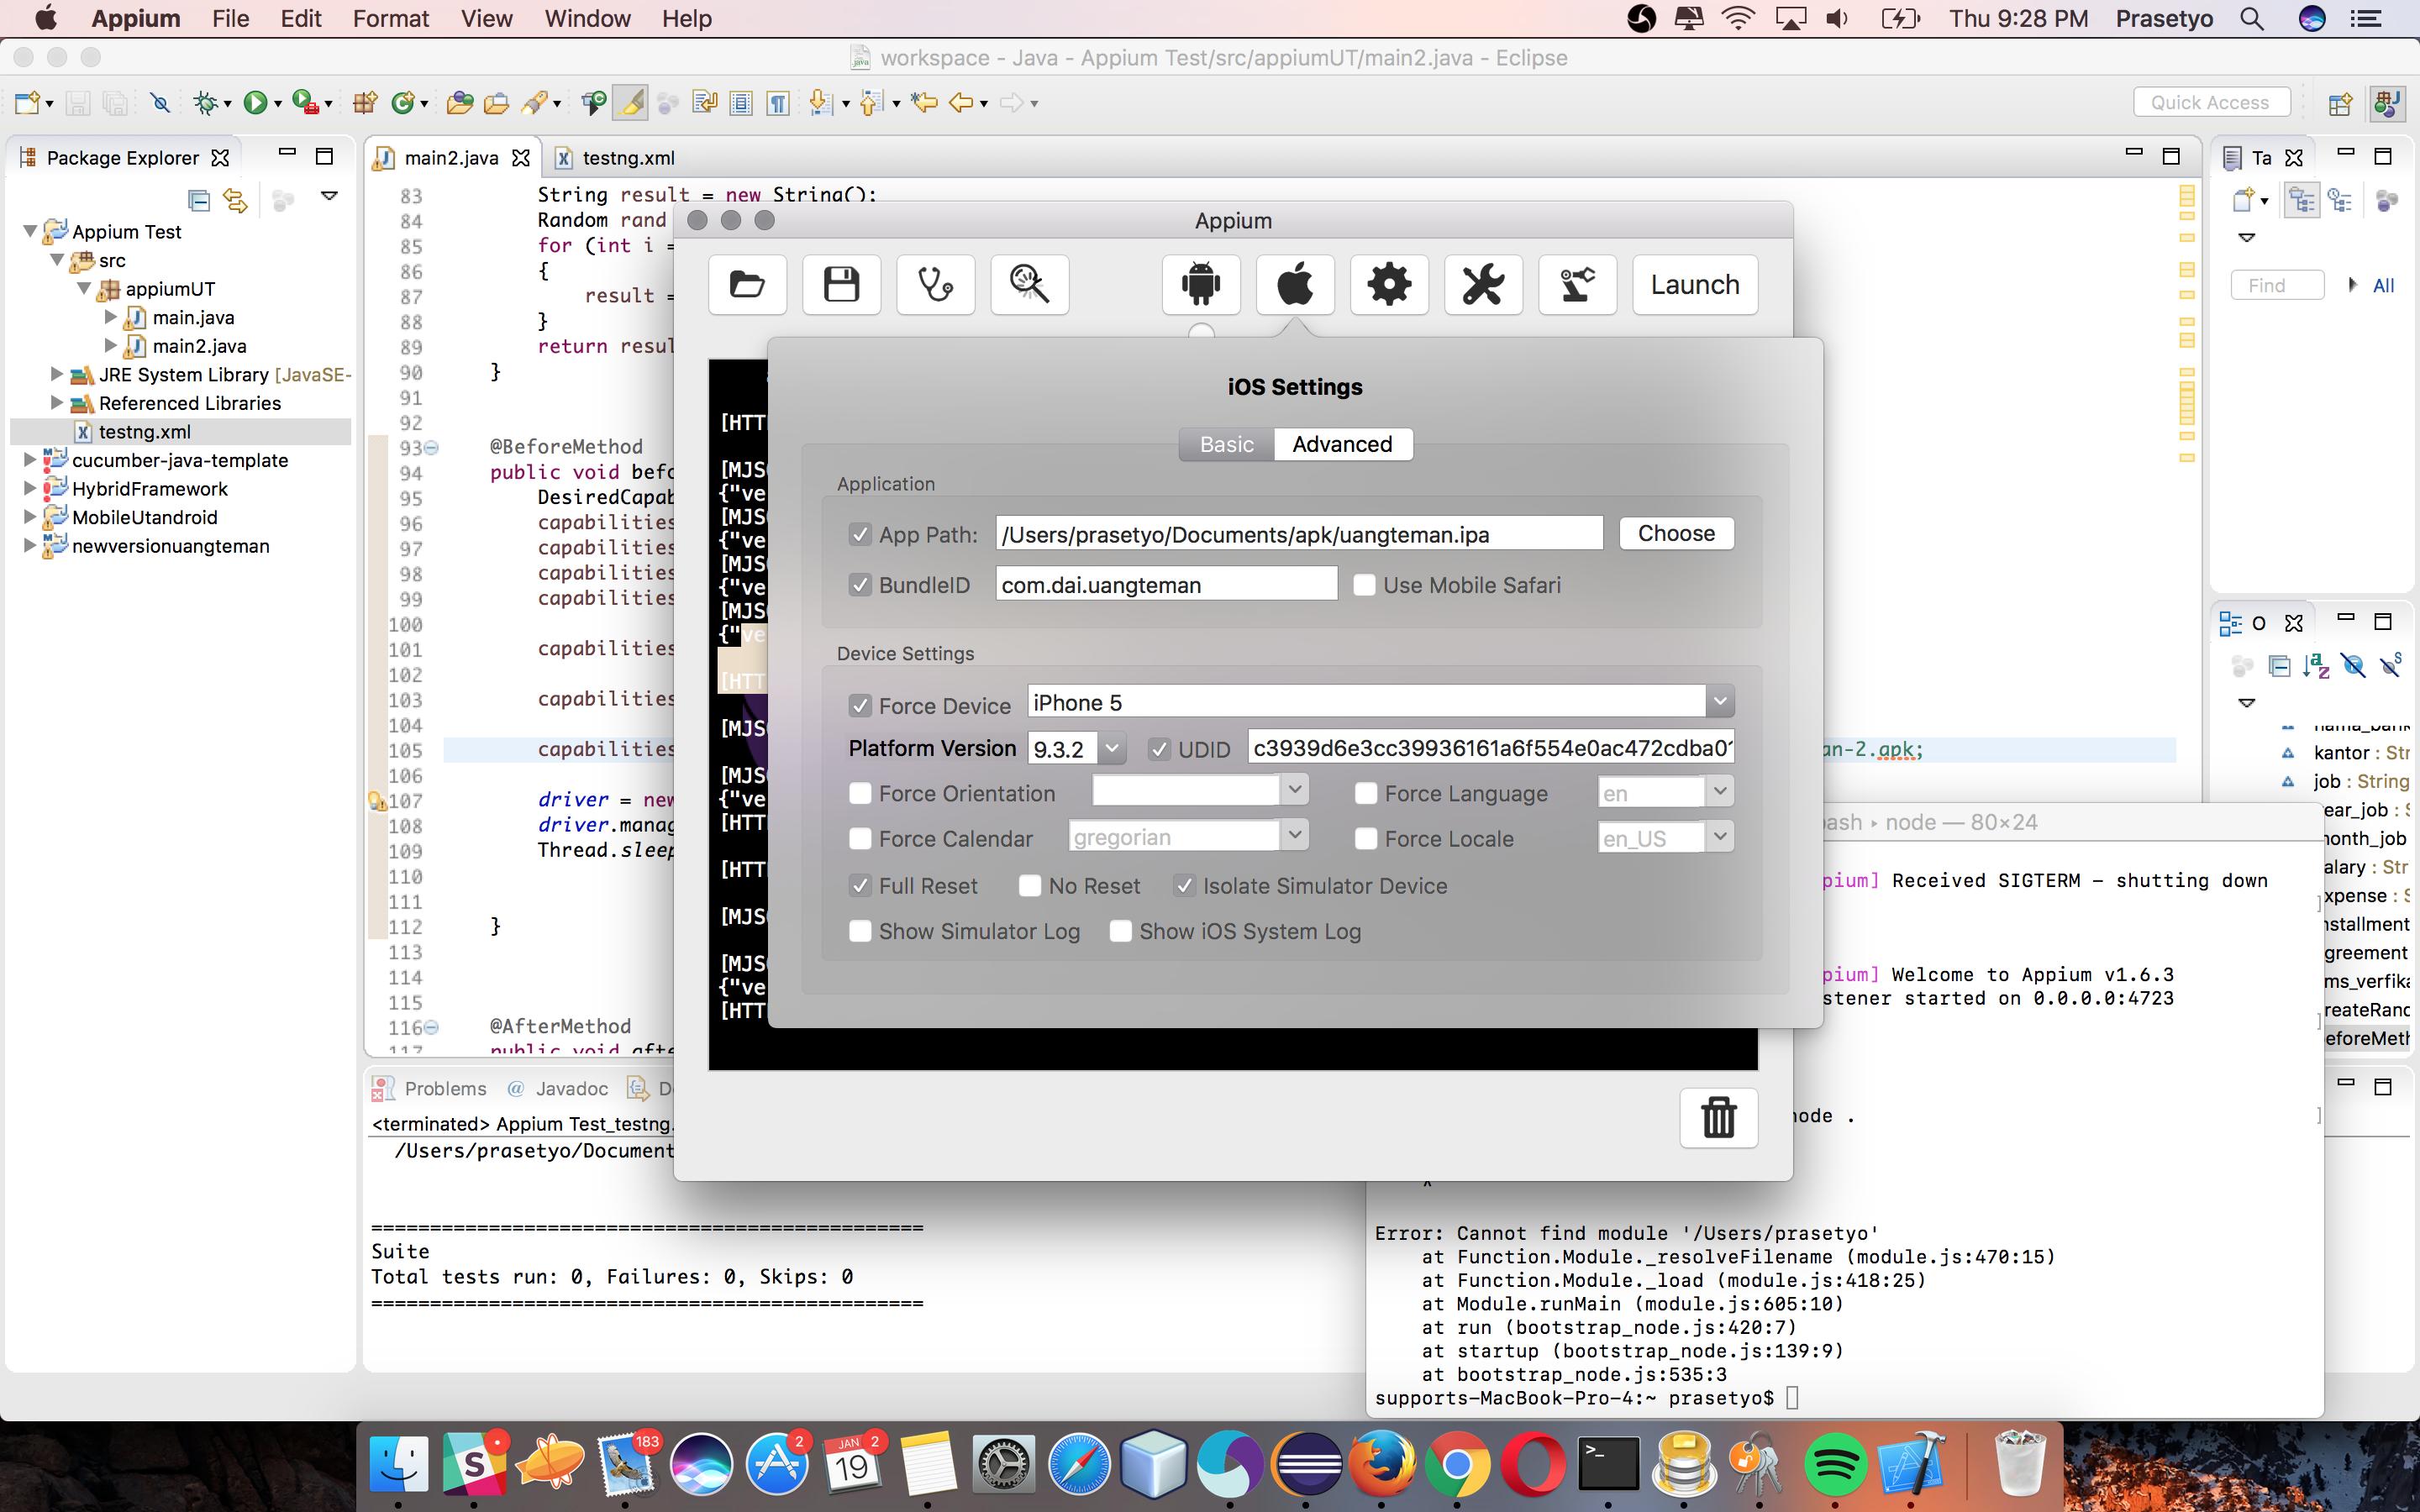Click Eclipse Run green play button
The image size is (2420, 1512).
pos(255,102)
